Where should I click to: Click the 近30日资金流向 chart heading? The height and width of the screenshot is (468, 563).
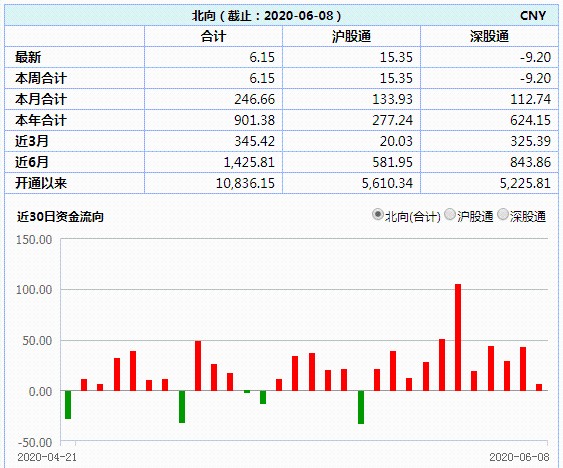(x=60, y=217)
